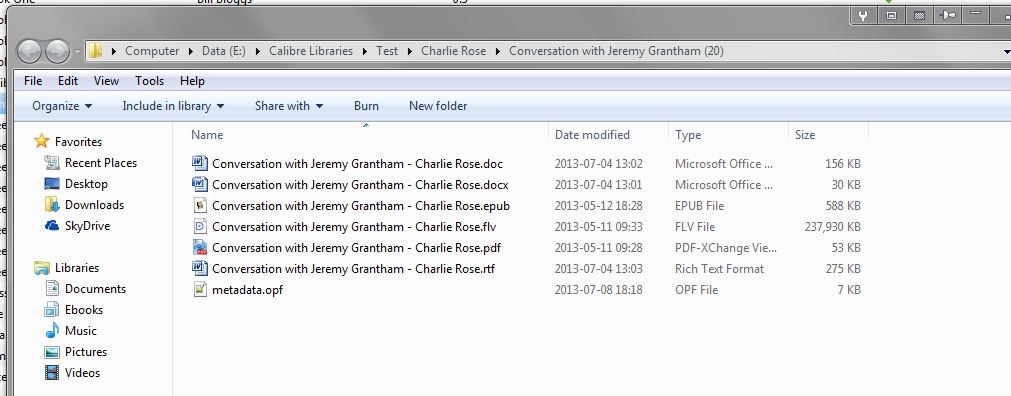This screenshot has width=1011, height=396.
Task: Click the Forward navigation arrow button
Action: coord(57,51)
